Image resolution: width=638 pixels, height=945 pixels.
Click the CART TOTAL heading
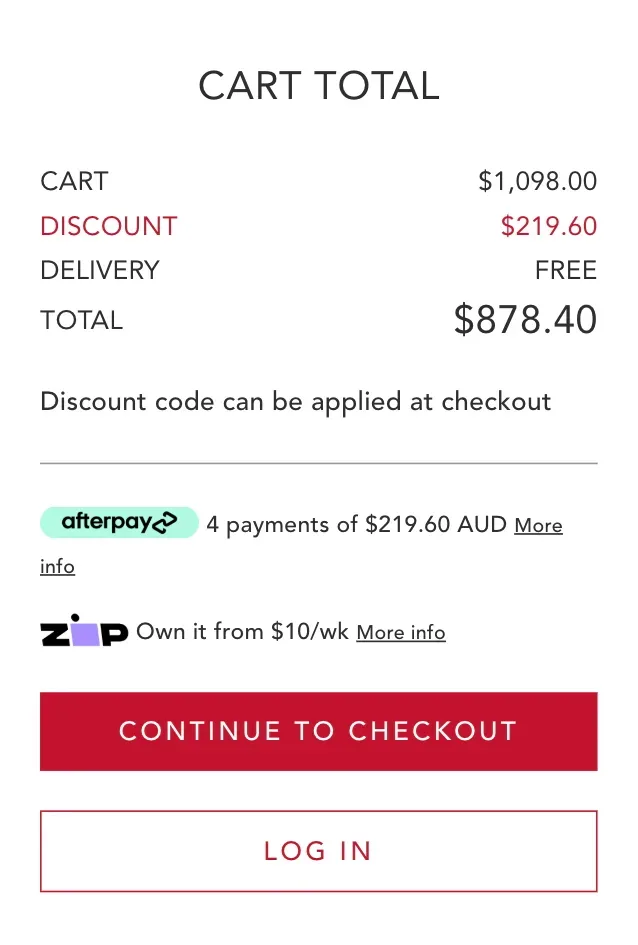(318, 86)
